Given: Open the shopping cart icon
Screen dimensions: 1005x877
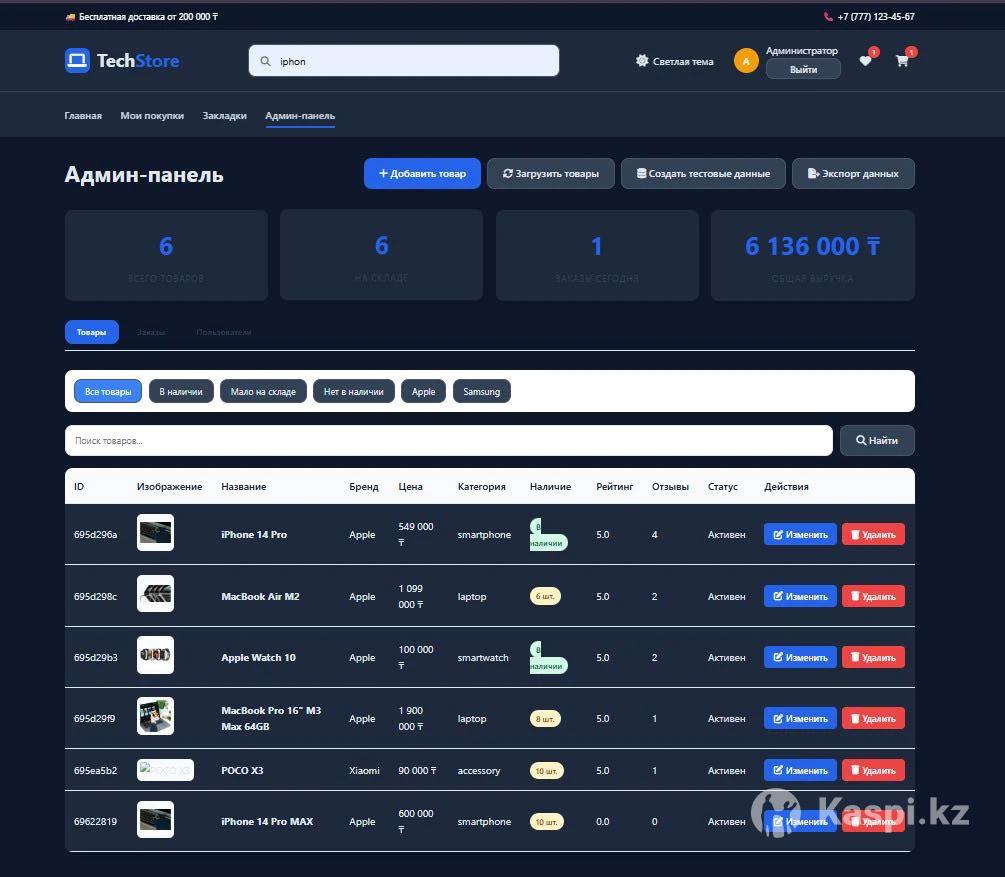Looking at the screenshot, I should tap(901, 61).
